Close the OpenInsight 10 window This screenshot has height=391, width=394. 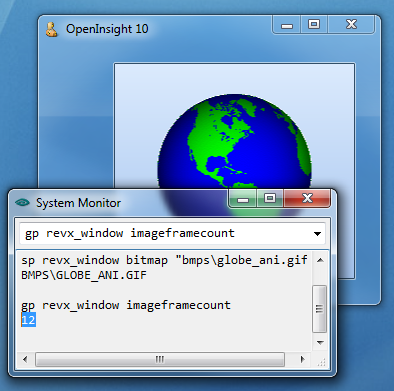[351, 25]
